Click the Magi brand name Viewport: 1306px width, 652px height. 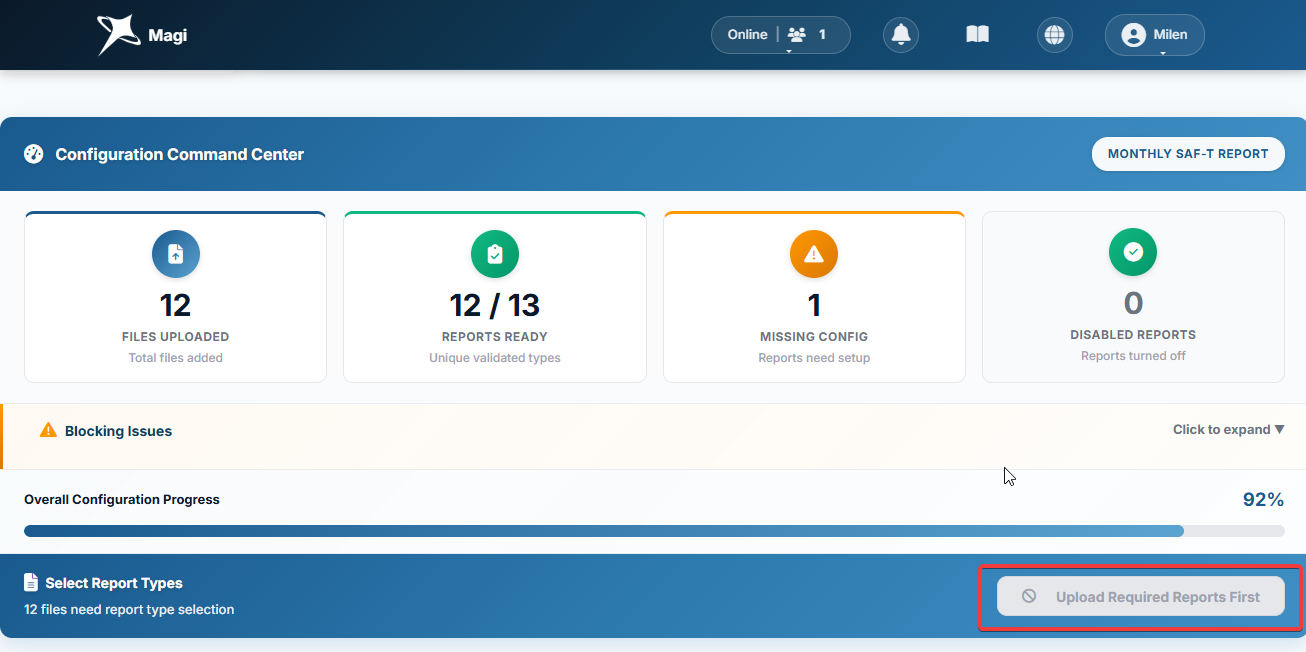click(x=168, y=36)
